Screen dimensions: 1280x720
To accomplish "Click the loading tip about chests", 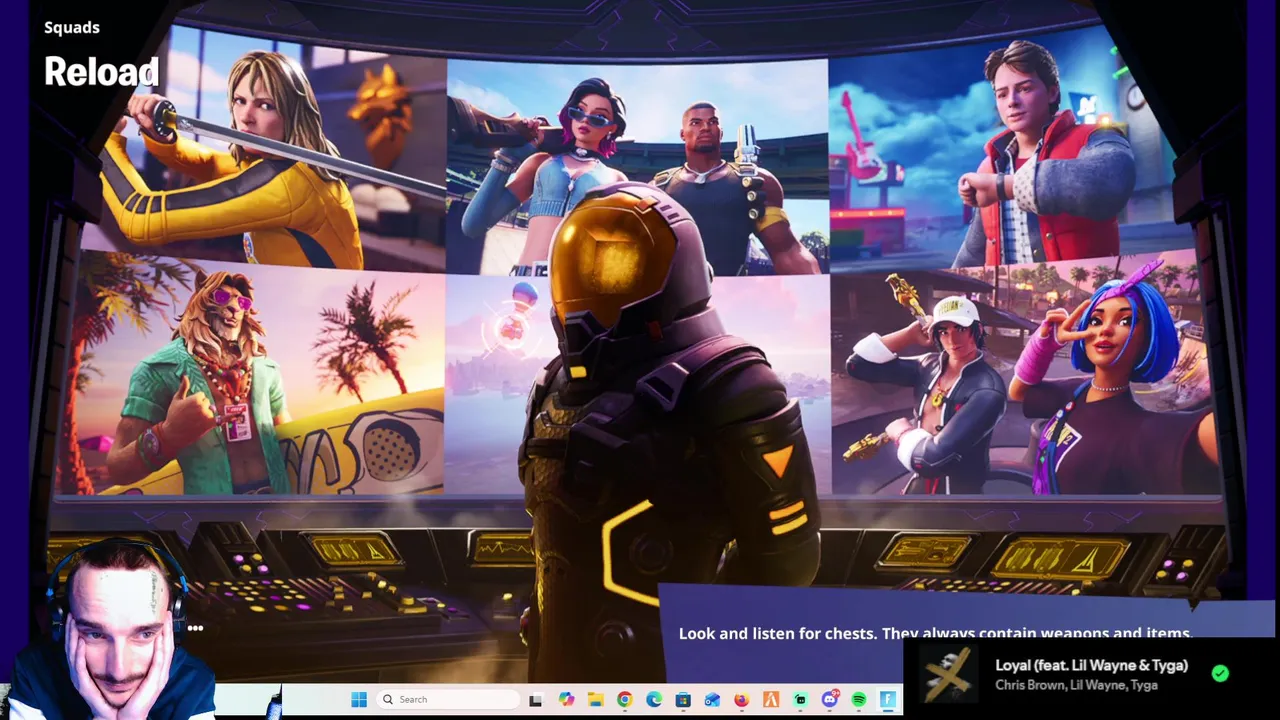I will point(935,633).
